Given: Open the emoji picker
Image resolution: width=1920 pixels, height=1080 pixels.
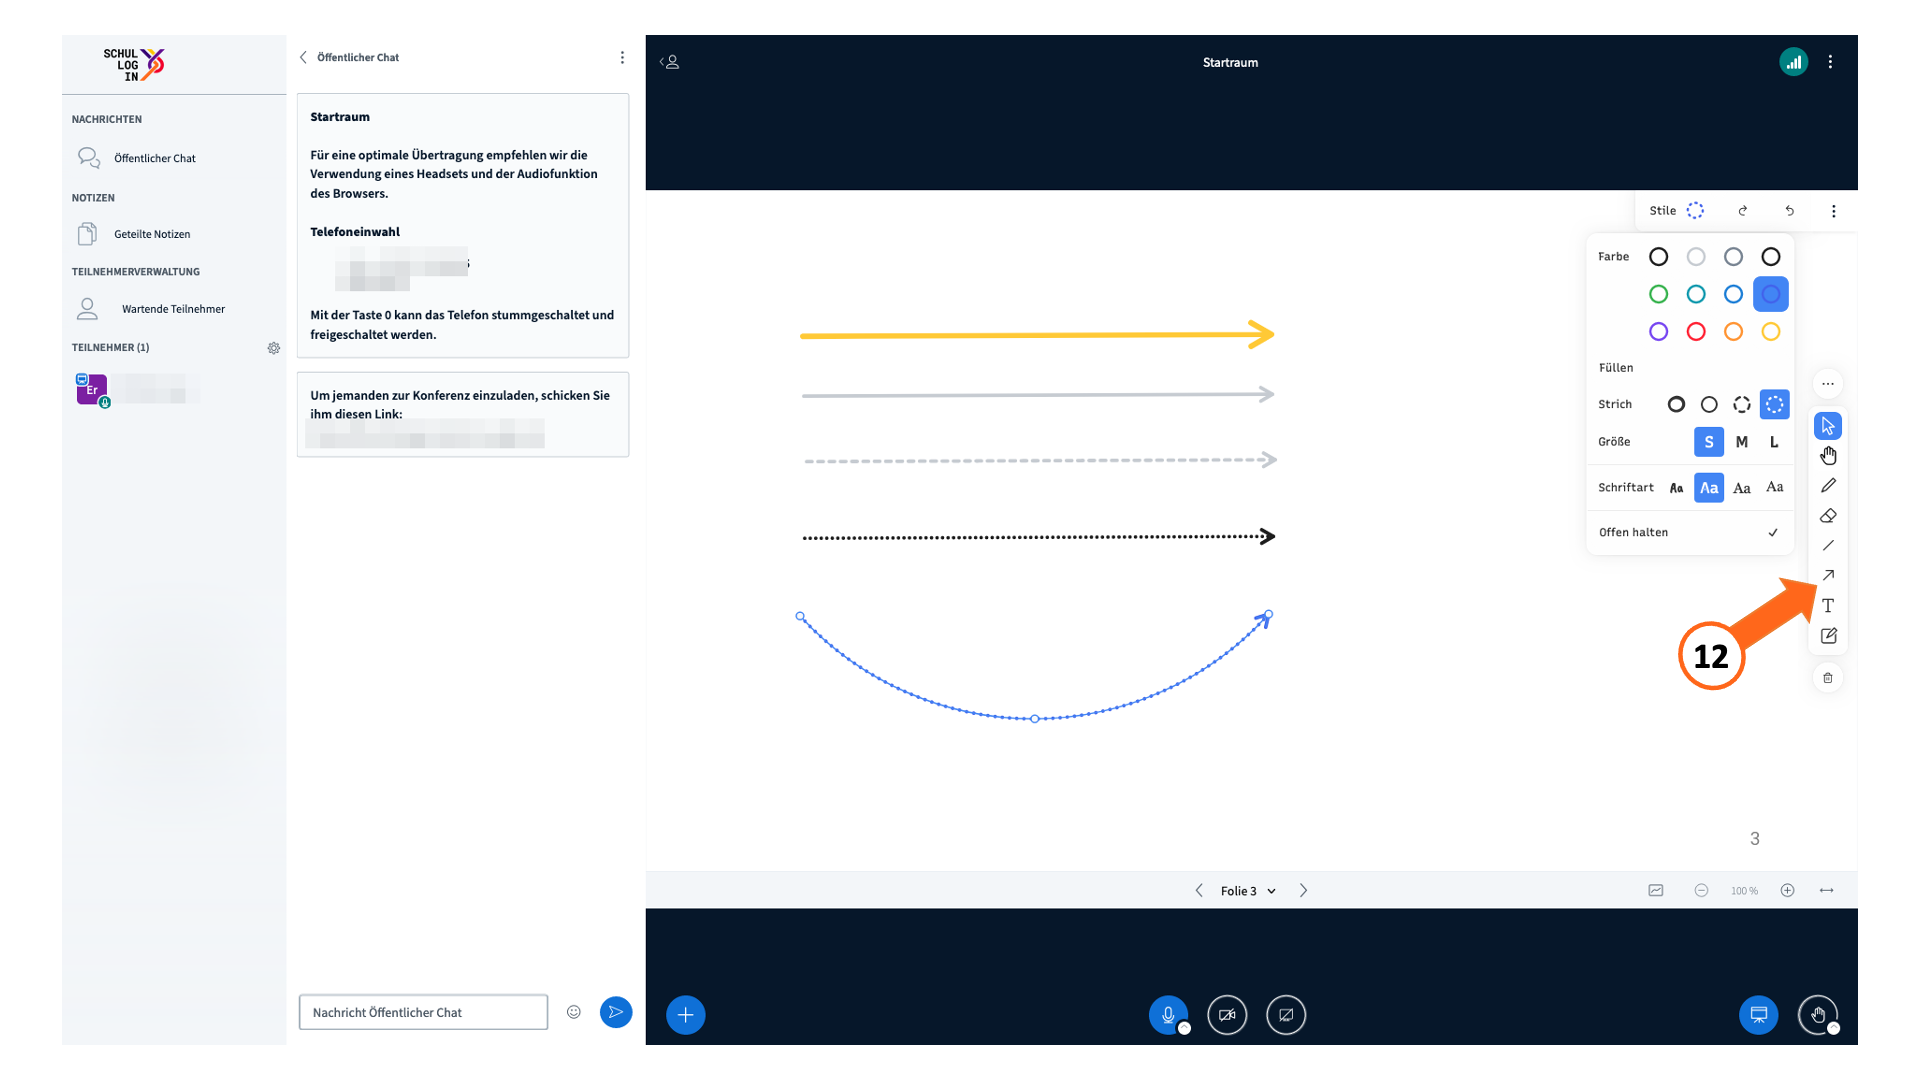Looking at the screenshot, I should click(574, 1012).
